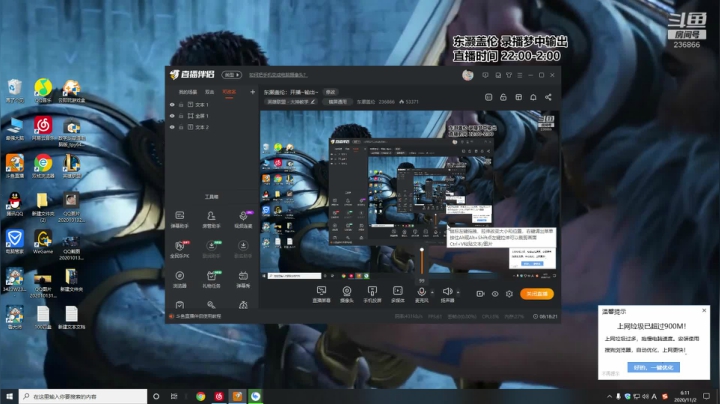
Task: Open the 礼物任务 gift task tool
Action: click(211, 279)
